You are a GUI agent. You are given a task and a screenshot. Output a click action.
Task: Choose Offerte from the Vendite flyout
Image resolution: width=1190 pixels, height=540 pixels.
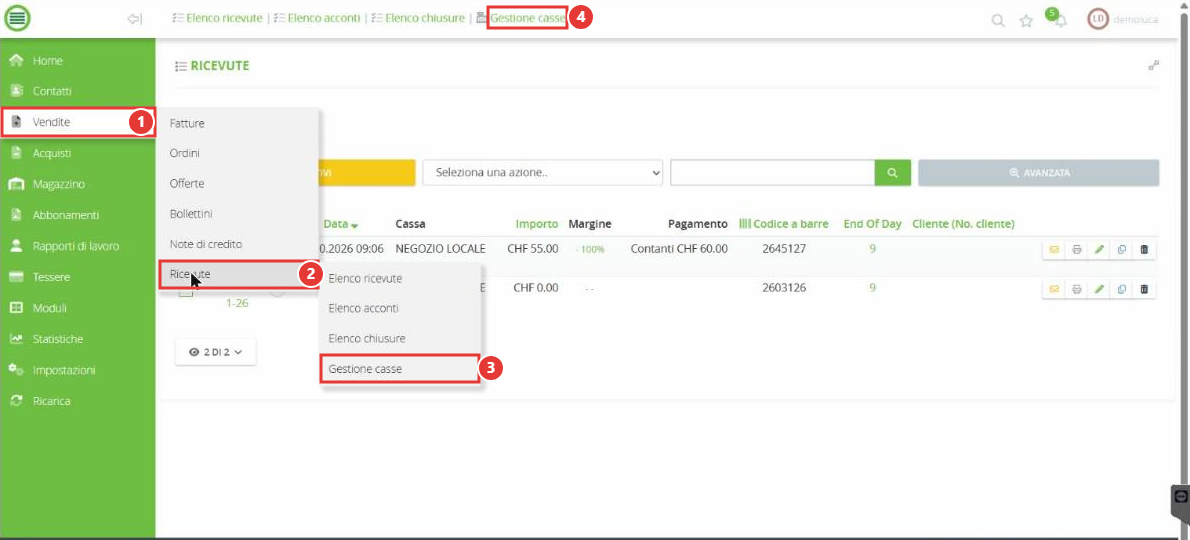click(239, 184)
